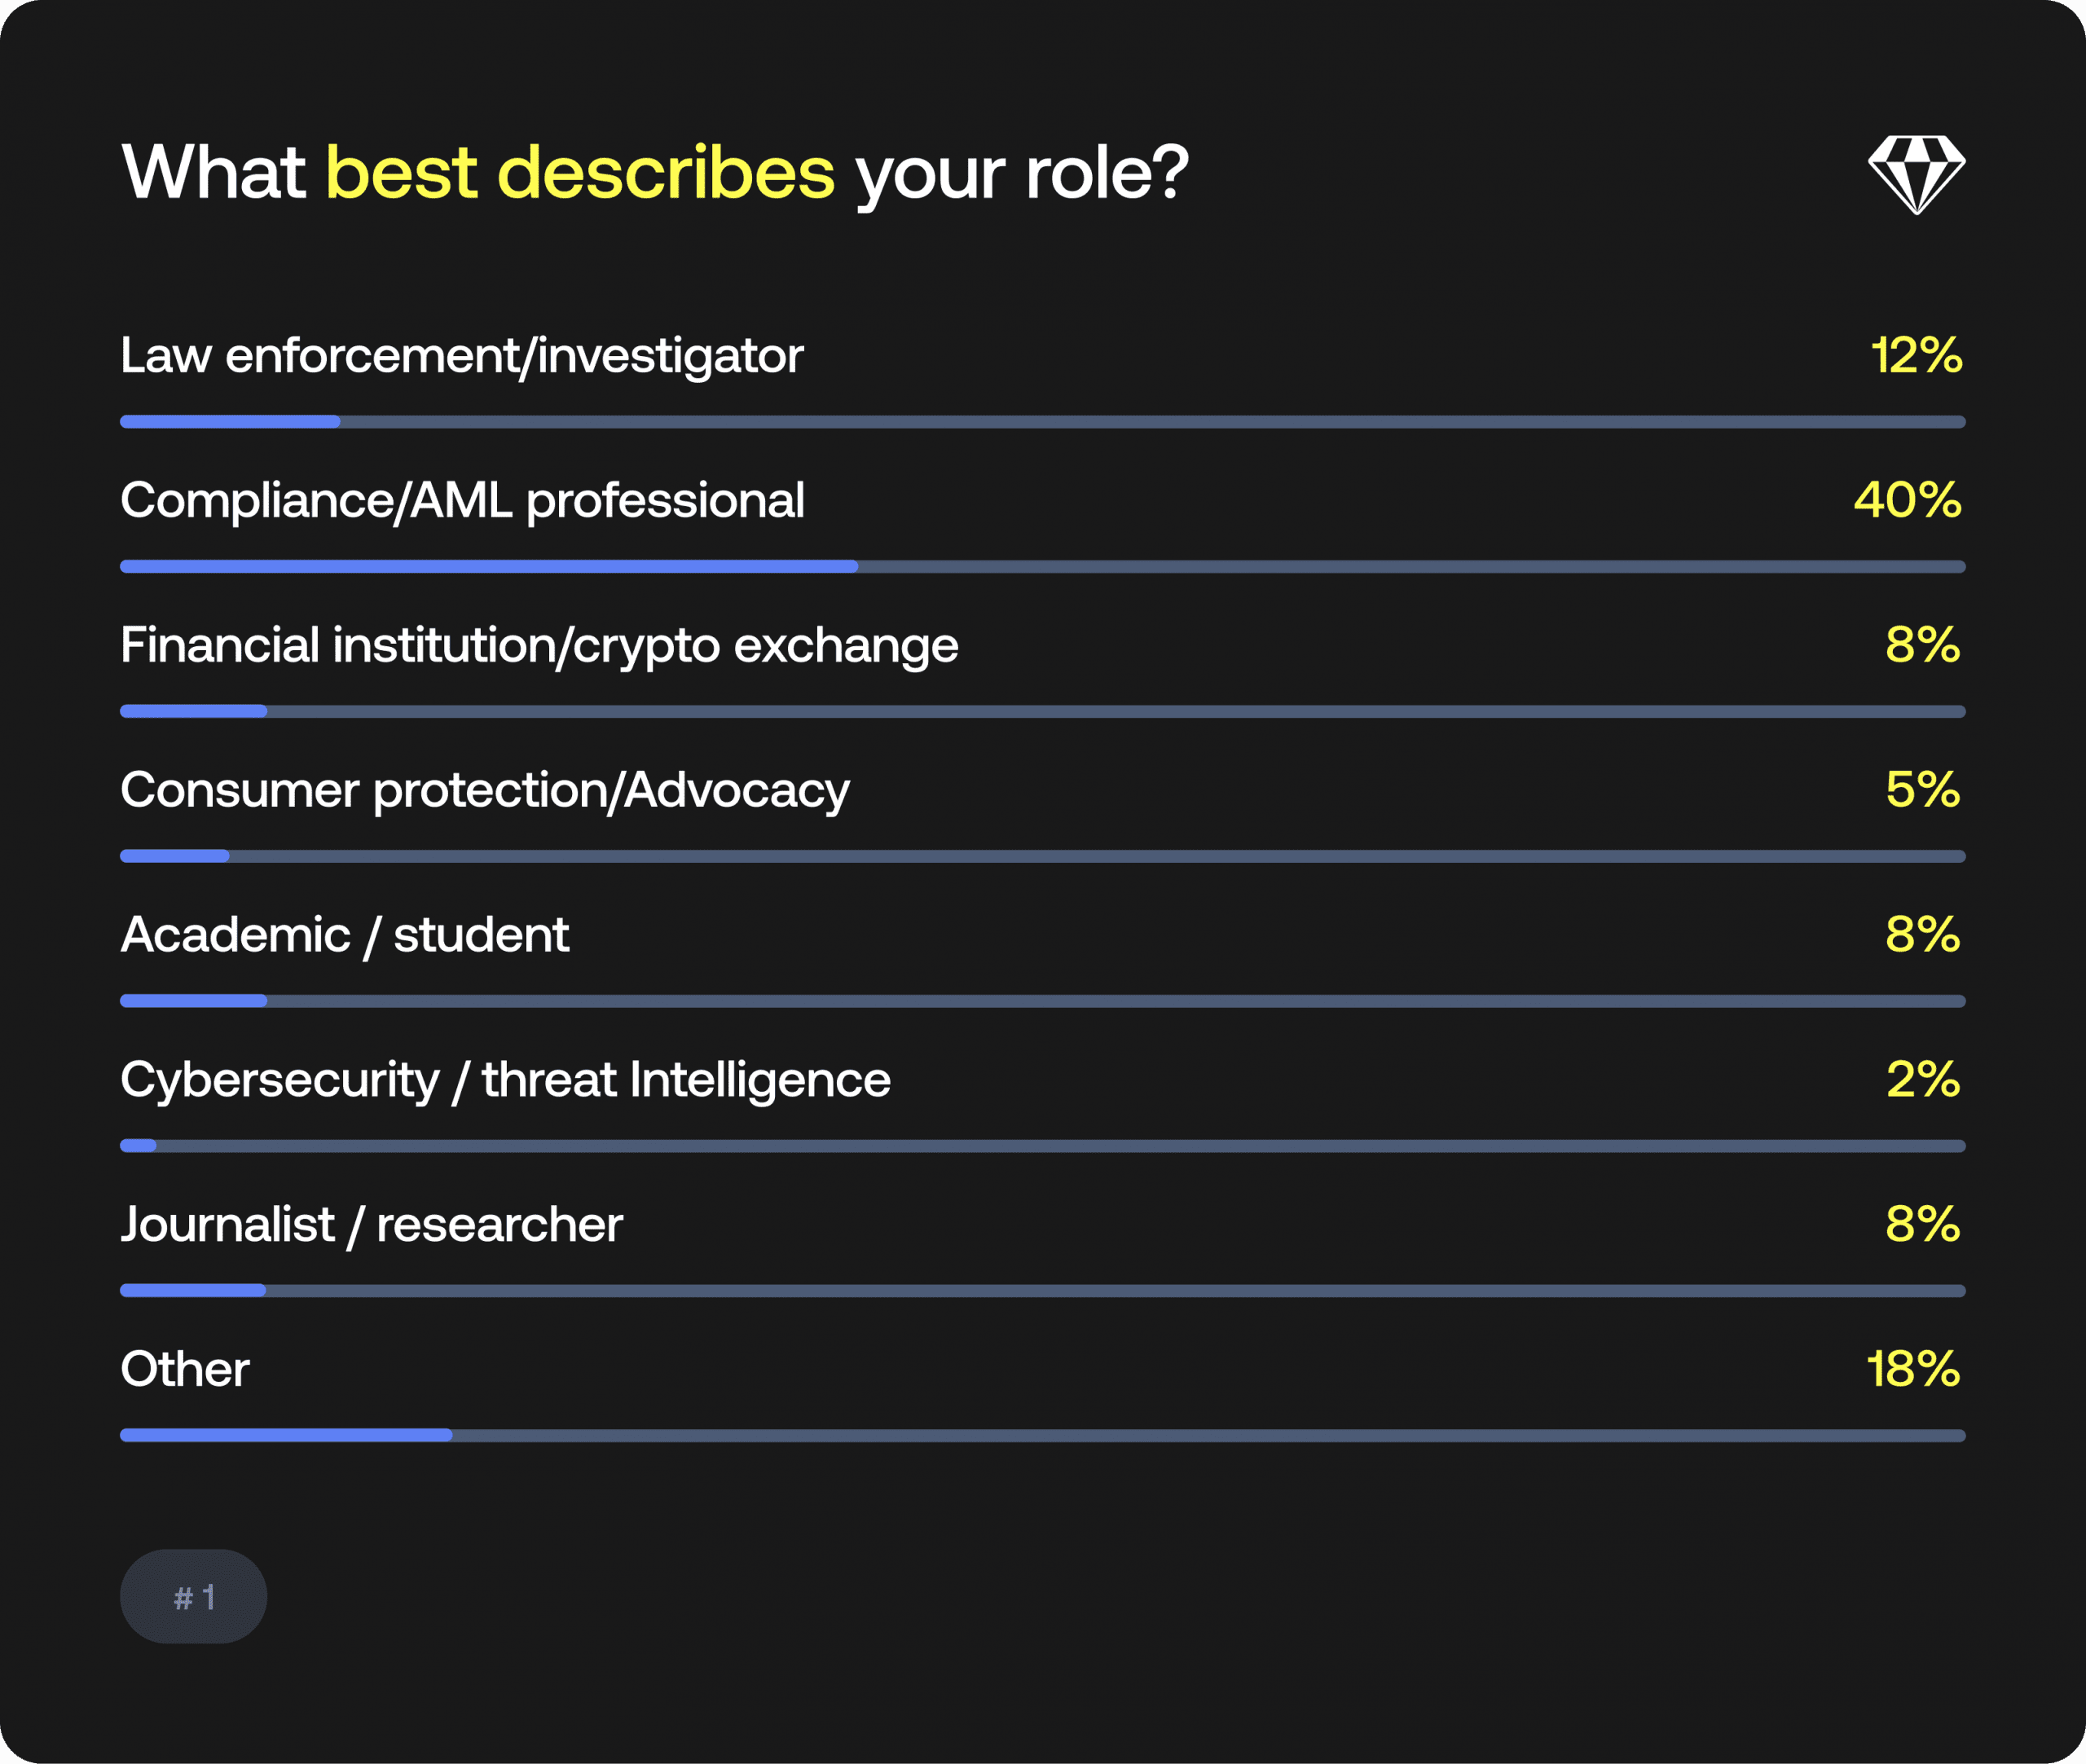Click the Consumer protection progress bar

pyautogui.click(x=1042, y=856)
